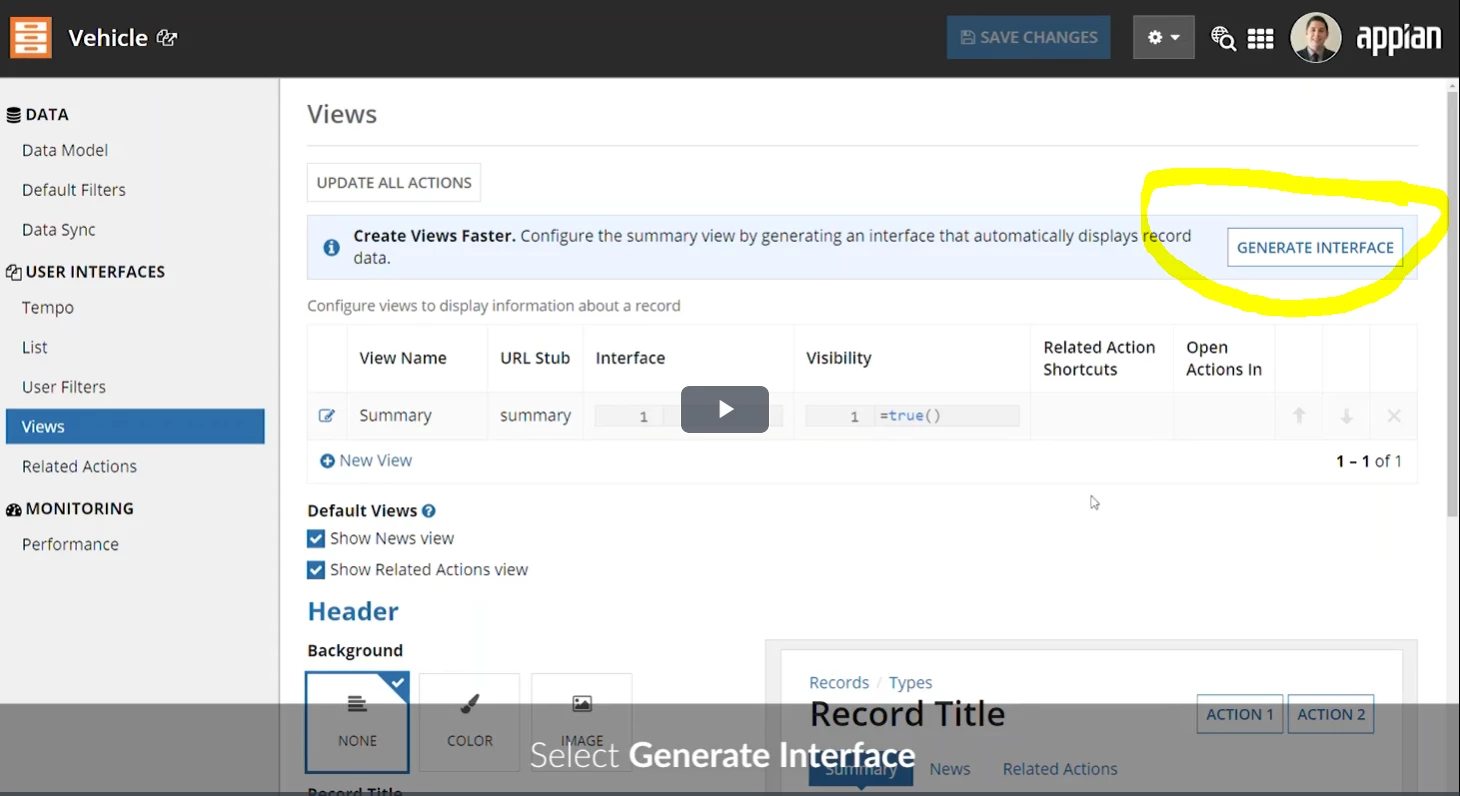The height and width of the screenshot is (796, 1460).
Task: Click the Summary view name cell
Action: click(395, 416)
